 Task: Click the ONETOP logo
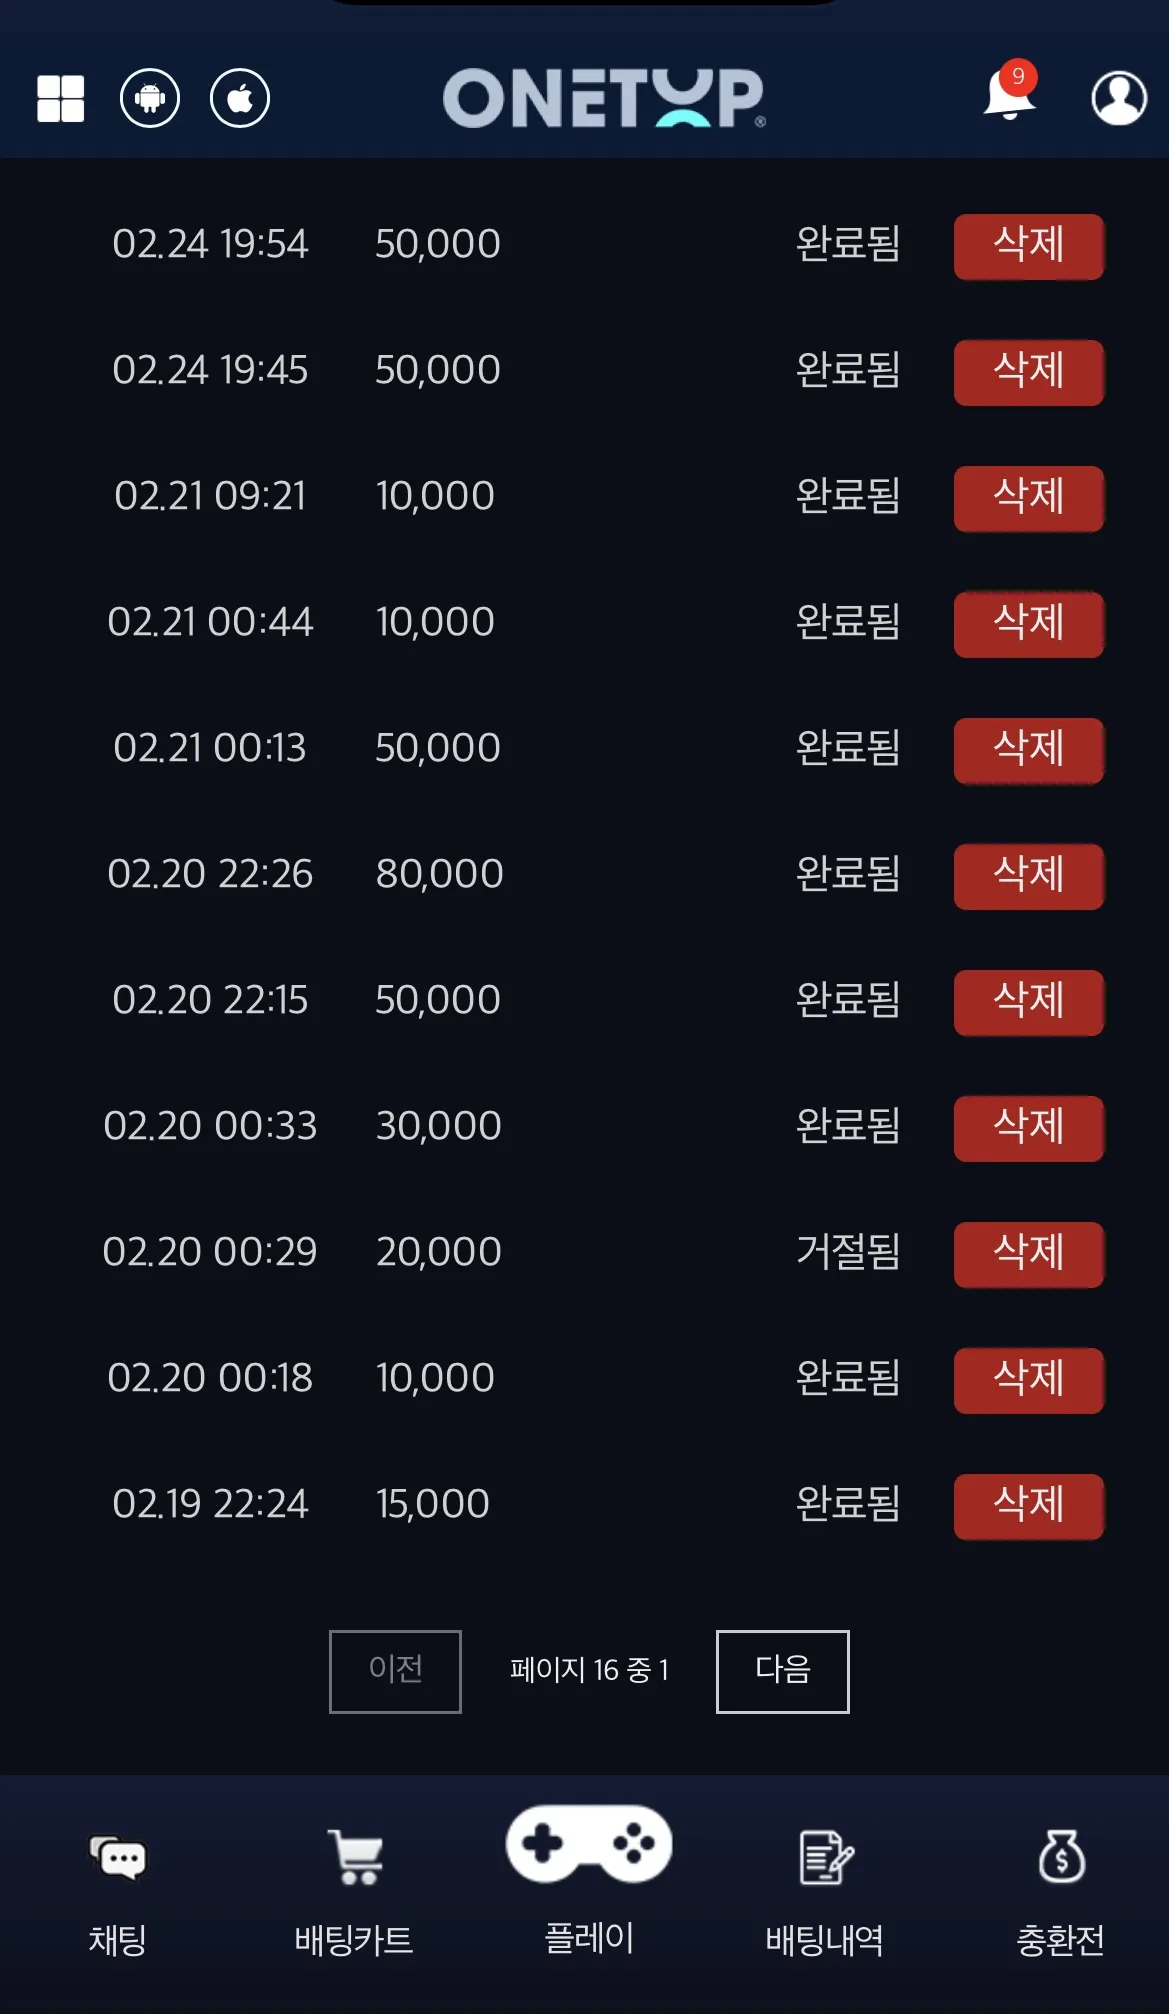click(604, 98)
